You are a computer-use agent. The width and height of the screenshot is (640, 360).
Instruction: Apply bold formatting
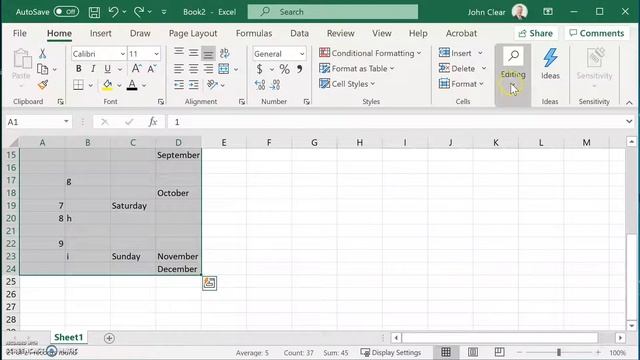point(78,69)
